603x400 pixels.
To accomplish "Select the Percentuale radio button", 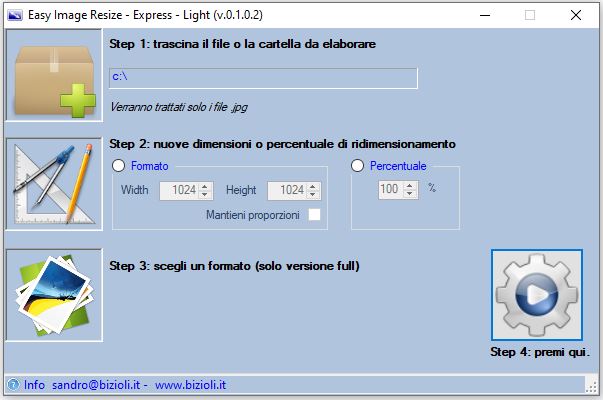I will [x=357, y=166].
